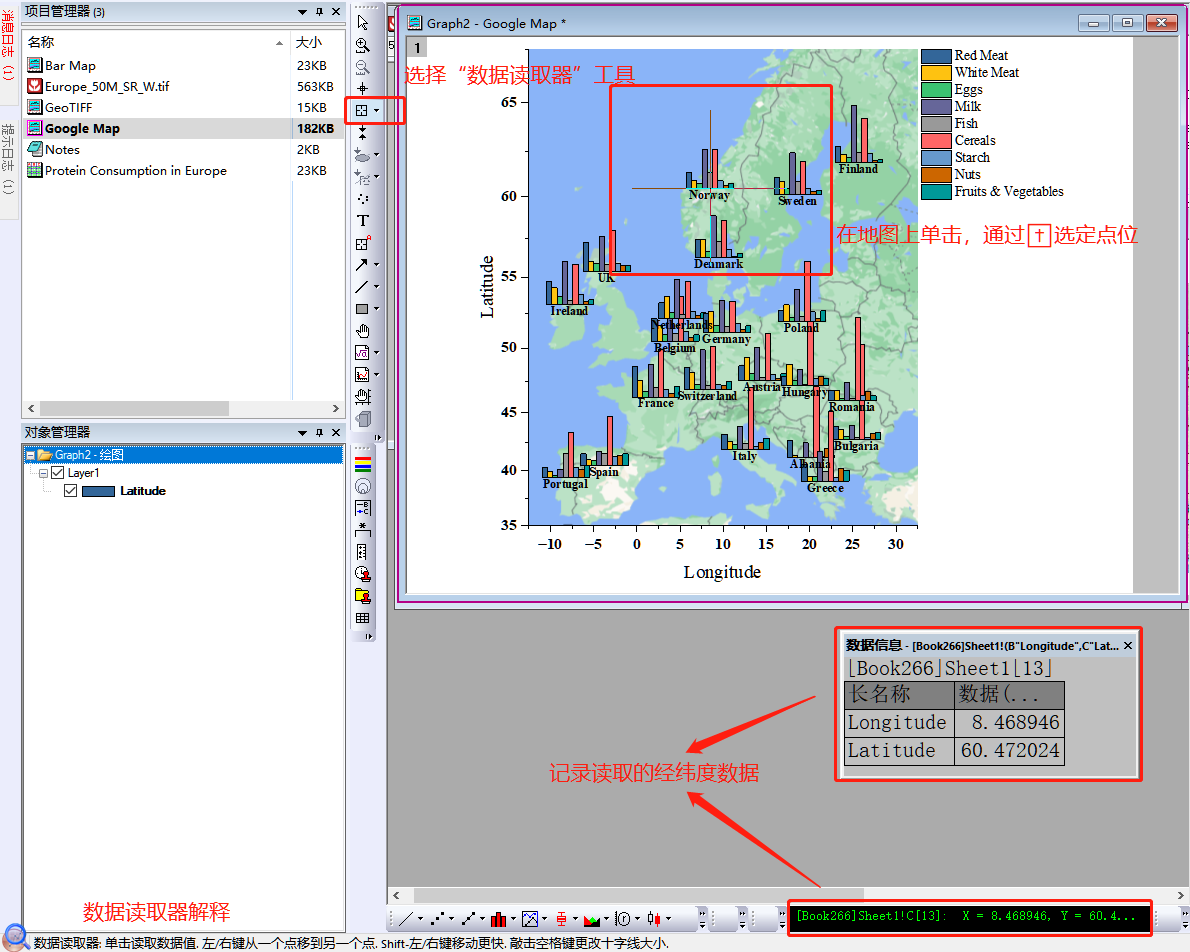The width and height of the screenshot is (1190, 952).
Task: Pin the Project Manager panel
Action: pos(320,12)
